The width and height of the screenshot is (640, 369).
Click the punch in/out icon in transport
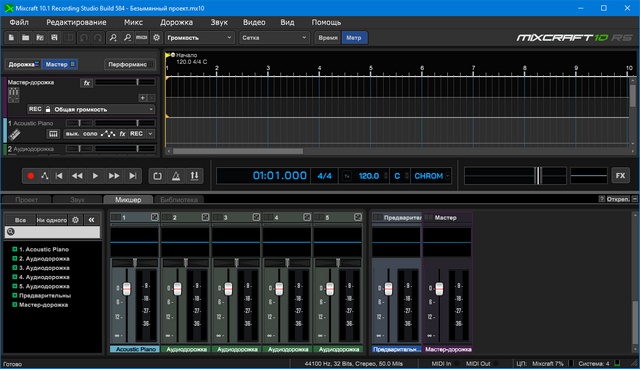click(194, 176)
